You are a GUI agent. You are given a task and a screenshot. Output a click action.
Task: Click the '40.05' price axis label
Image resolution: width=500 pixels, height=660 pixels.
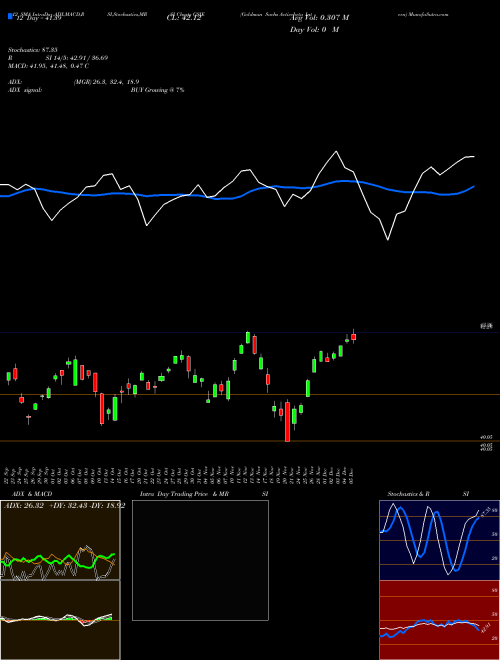487,438
